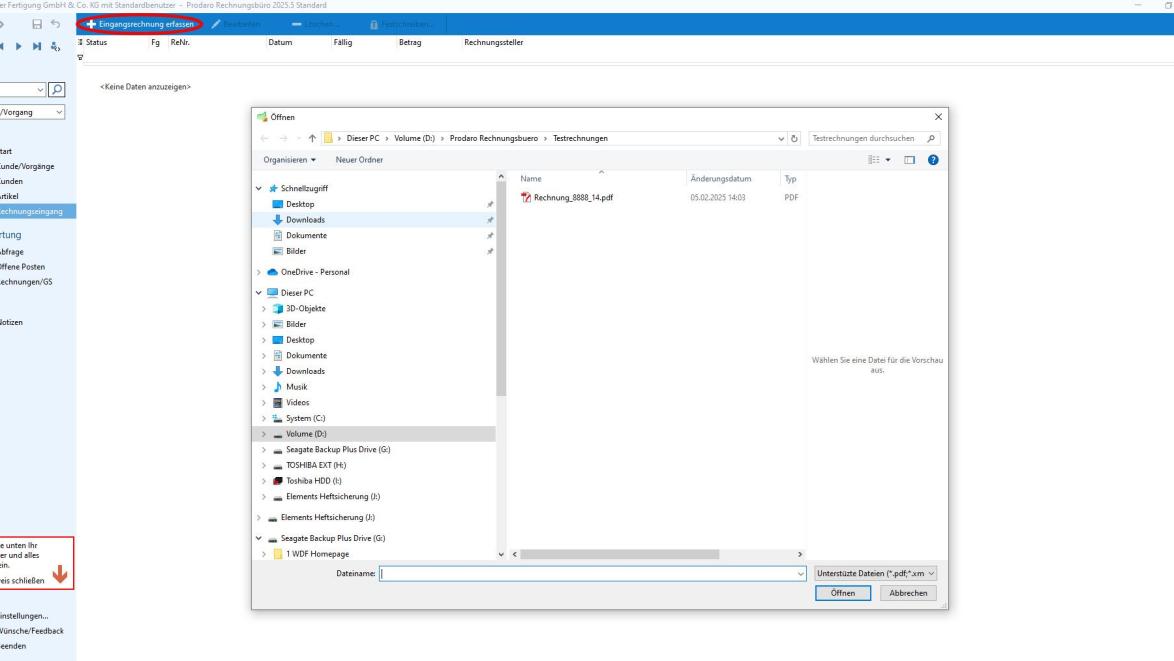
Task: Click the people icon beside the record arrows
Action: (x=55, y=46)
